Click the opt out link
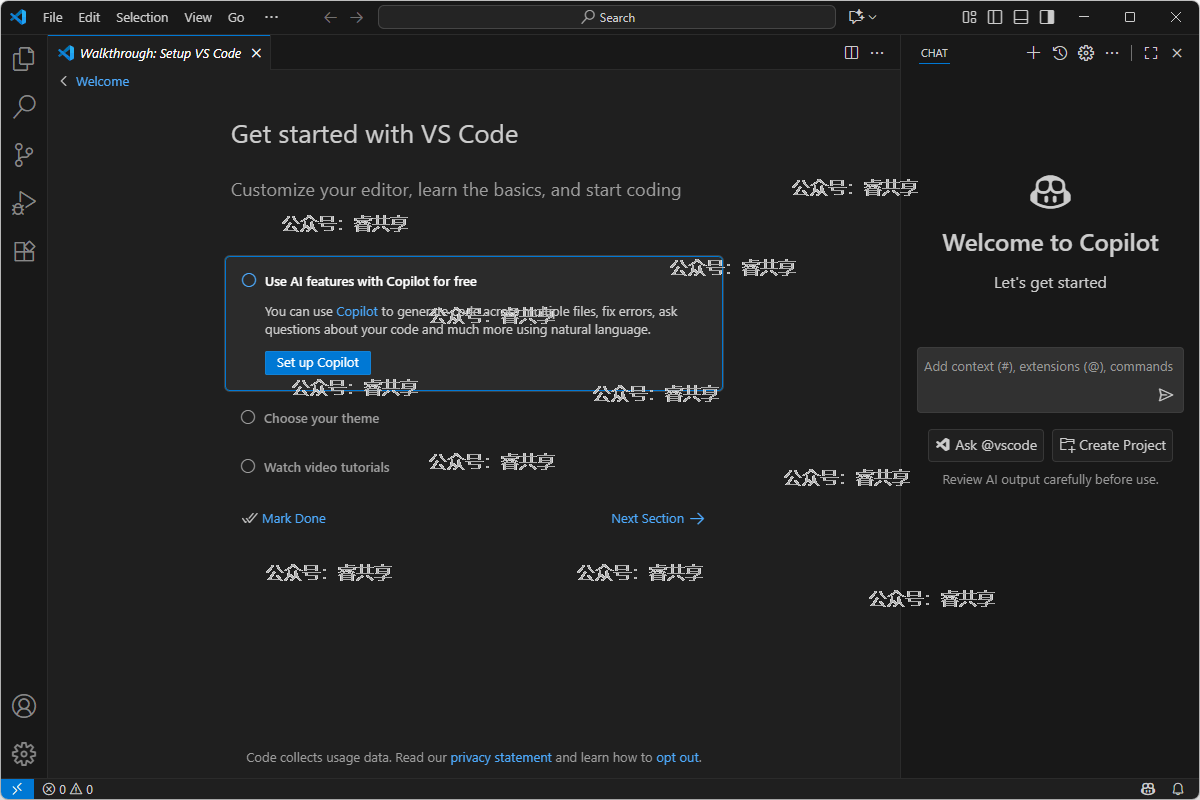Viewport: 1200px width, 800px height. pyautogui.click(x=677, y=757)
